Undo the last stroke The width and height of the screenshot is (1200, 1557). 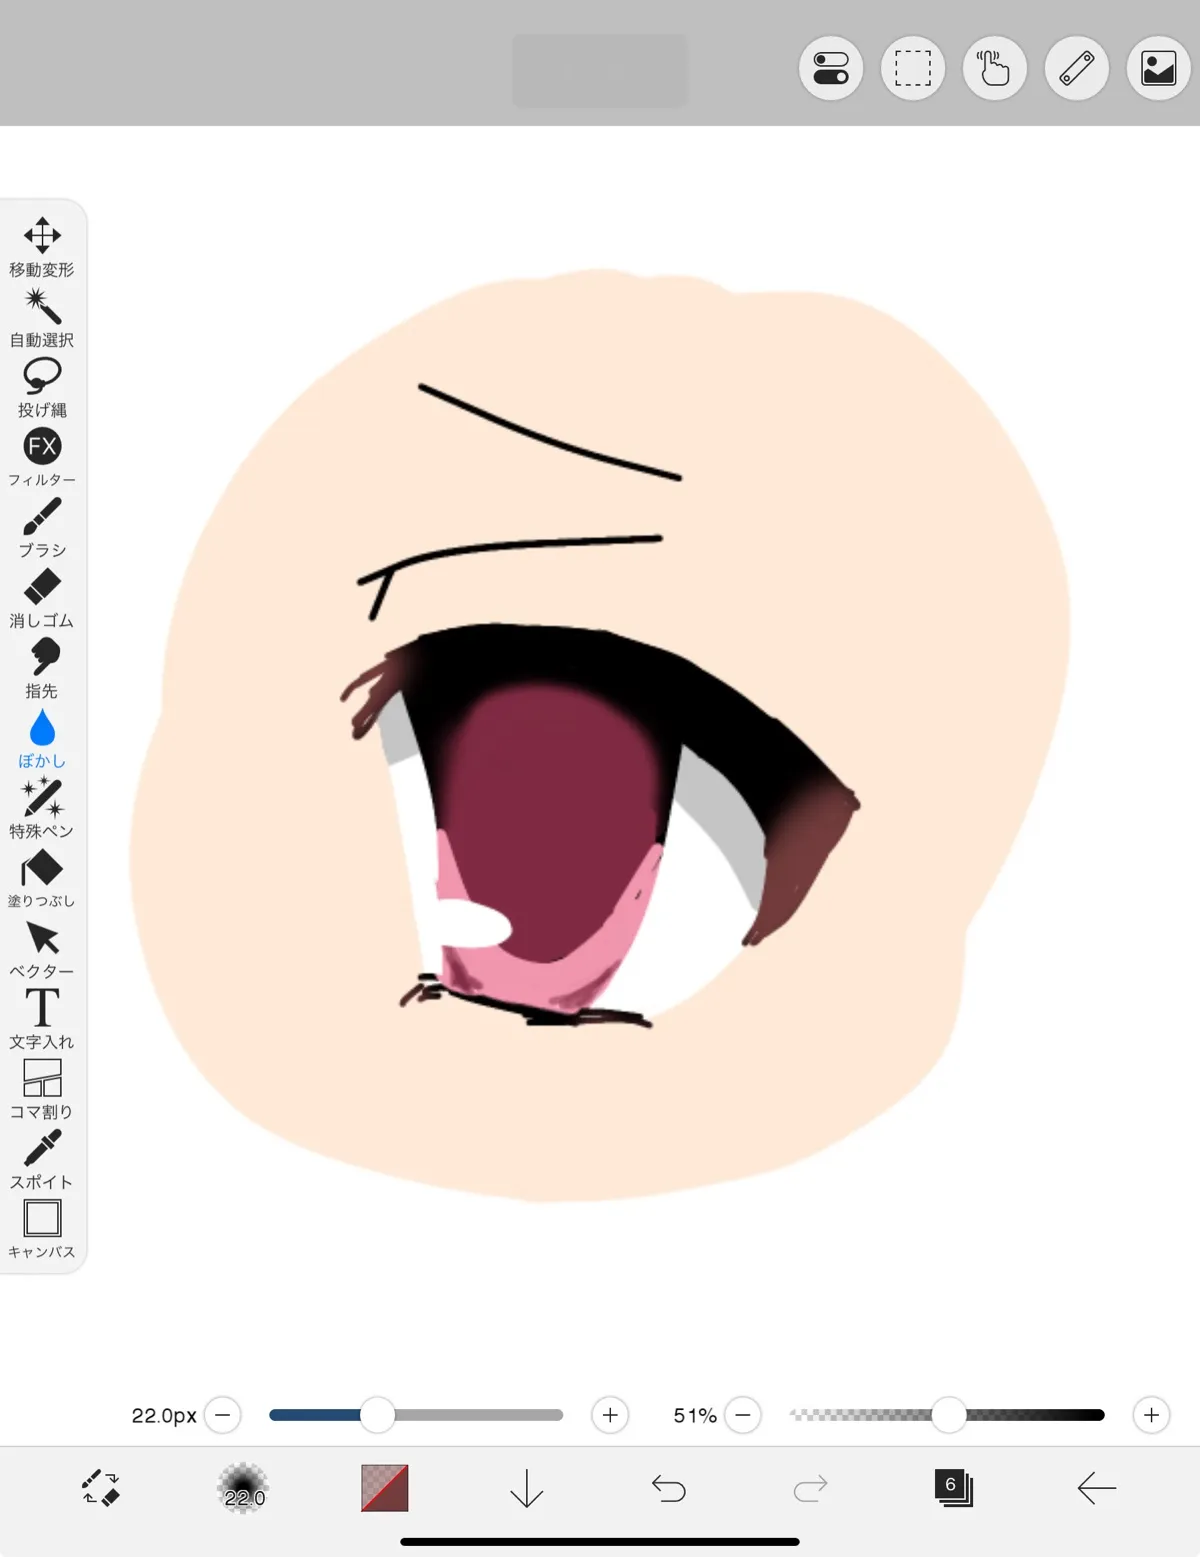click(668, 1489)
